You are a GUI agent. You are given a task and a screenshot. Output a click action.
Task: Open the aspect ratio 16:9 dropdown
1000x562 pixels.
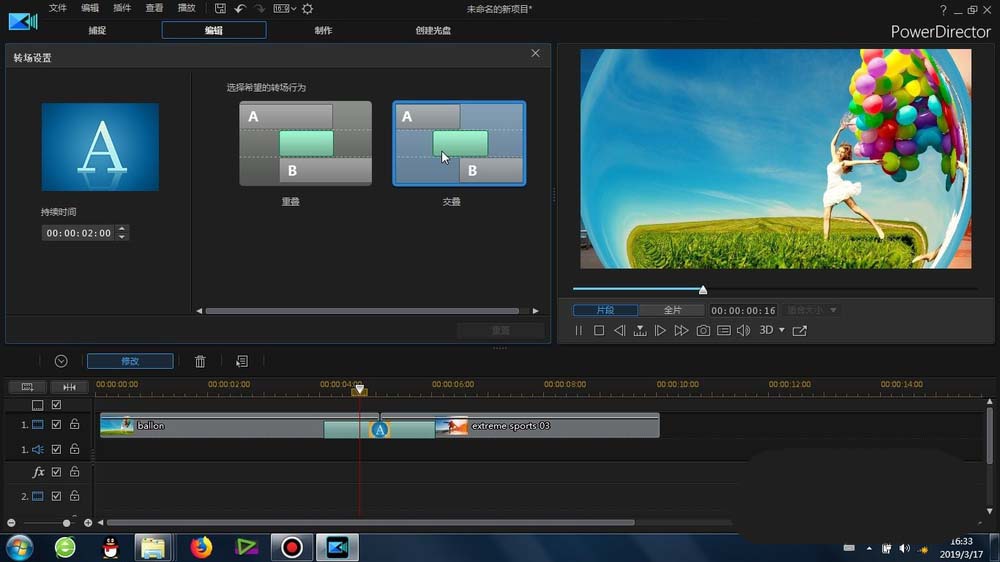[284, 9]
